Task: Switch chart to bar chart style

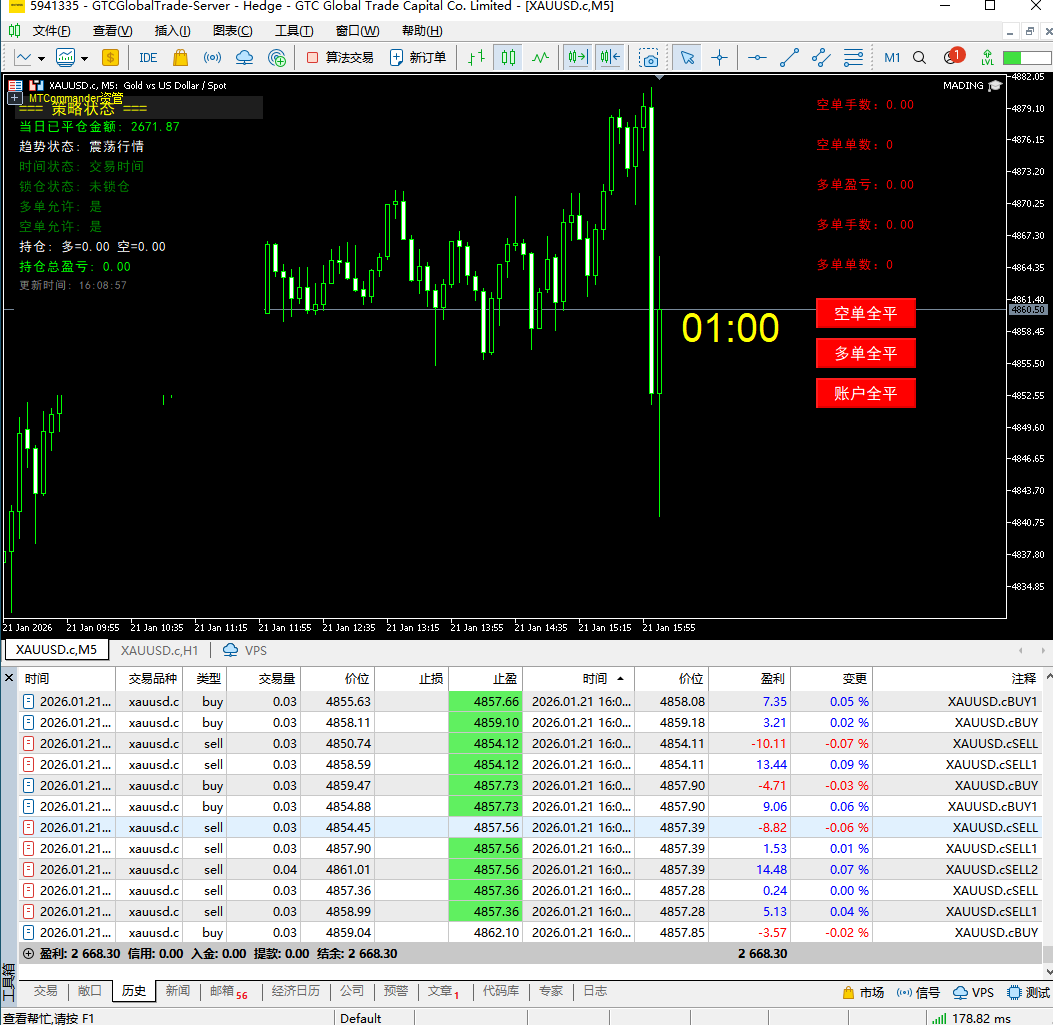Action: click(477, 58)
